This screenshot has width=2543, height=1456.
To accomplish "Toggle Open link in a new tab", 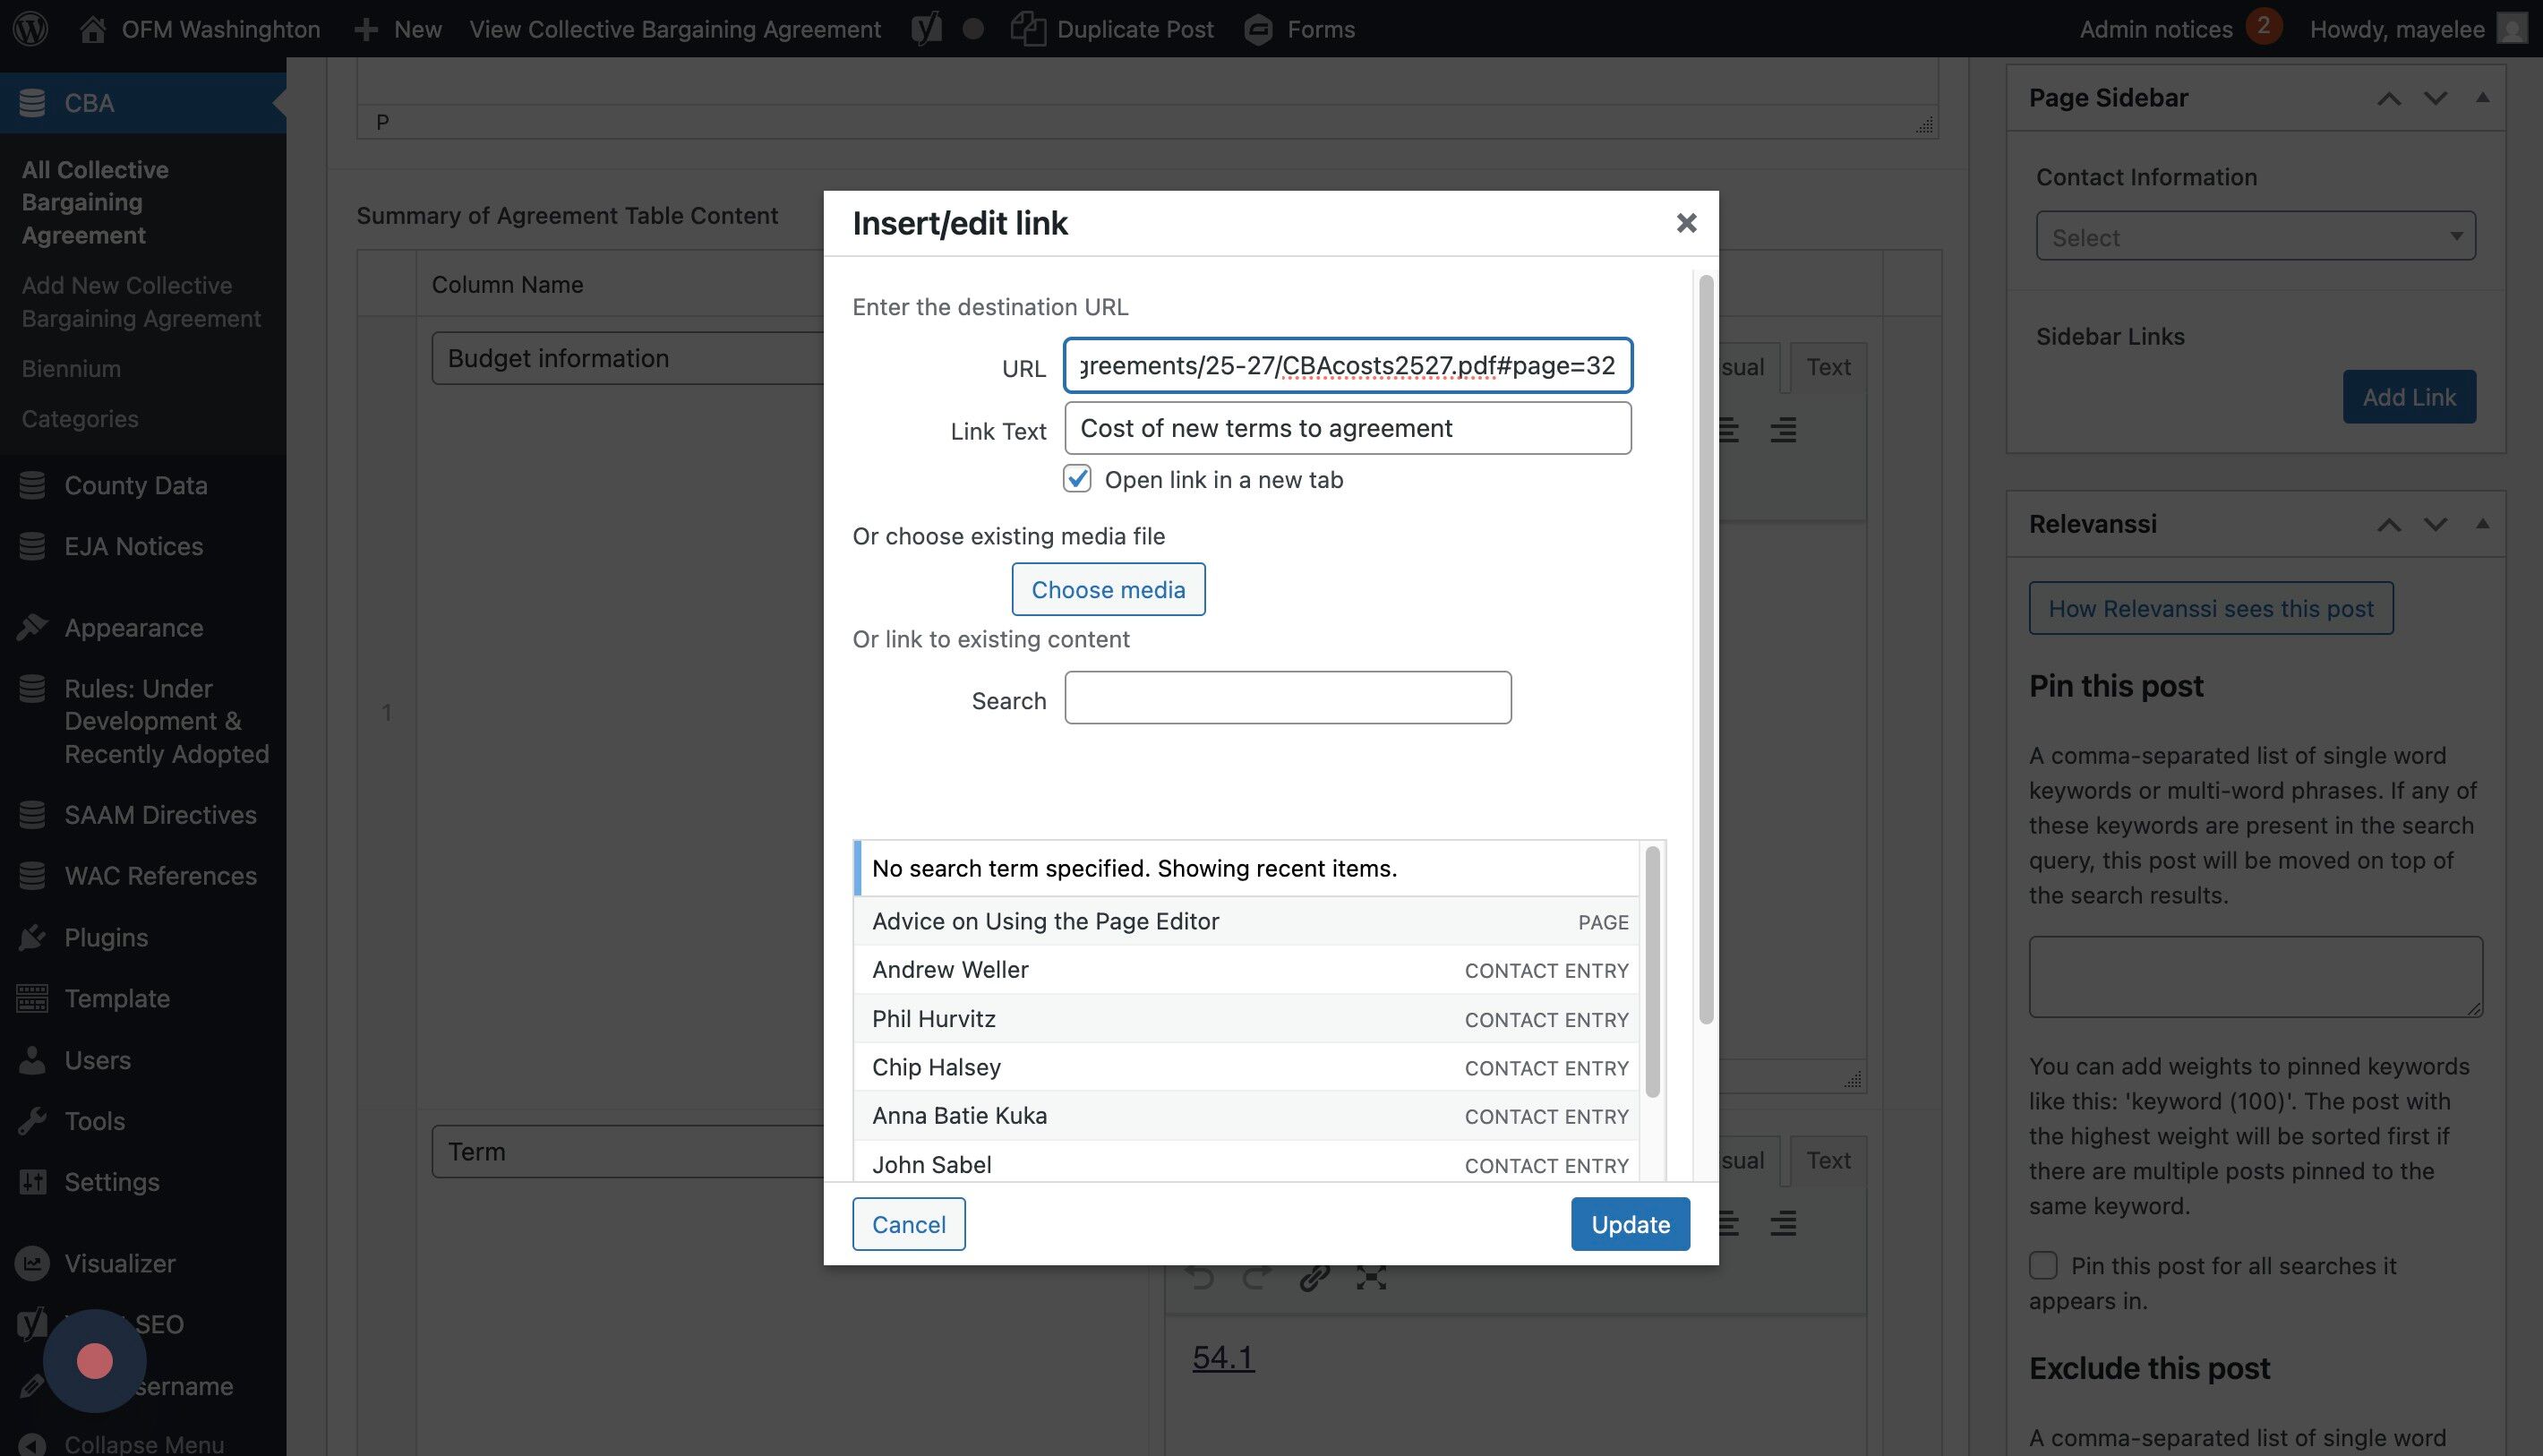I will [1077, 479].
